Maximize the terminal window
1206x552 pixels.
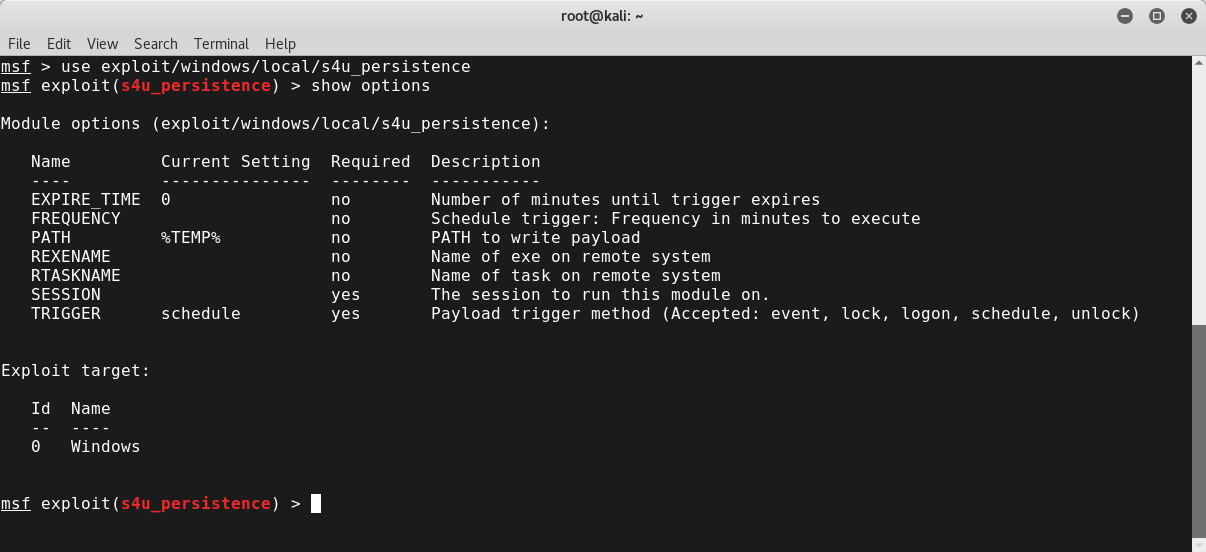(1157, 15)
